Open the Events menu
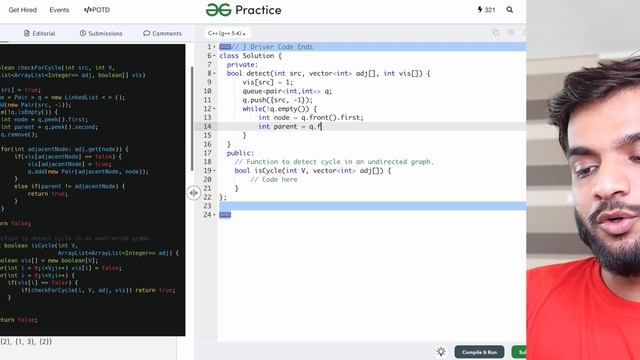 click(59, 10)
